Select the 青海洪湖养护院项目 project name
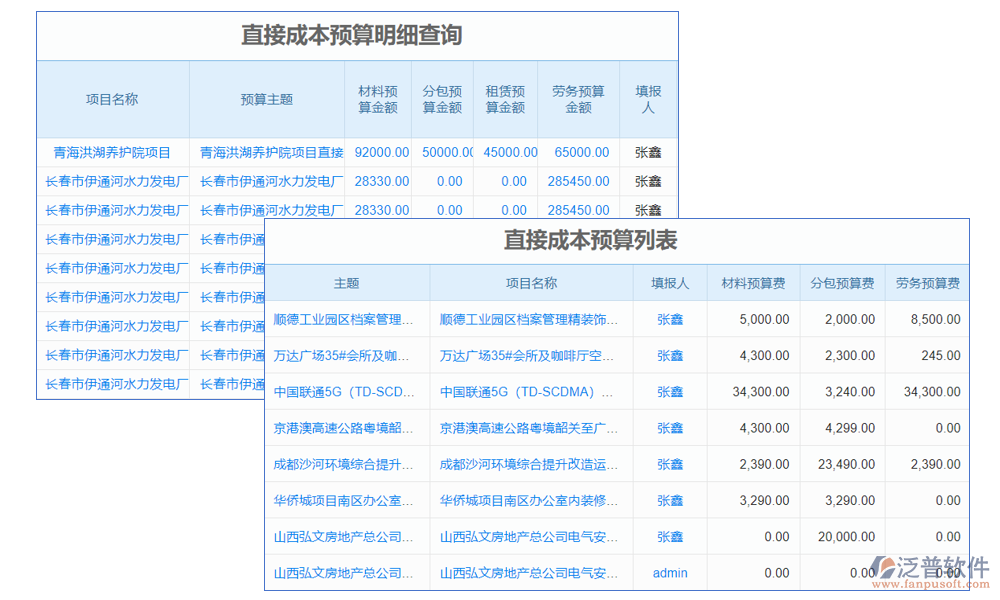The height and width of the screenshot is (600, 1000). pos(110,152)
